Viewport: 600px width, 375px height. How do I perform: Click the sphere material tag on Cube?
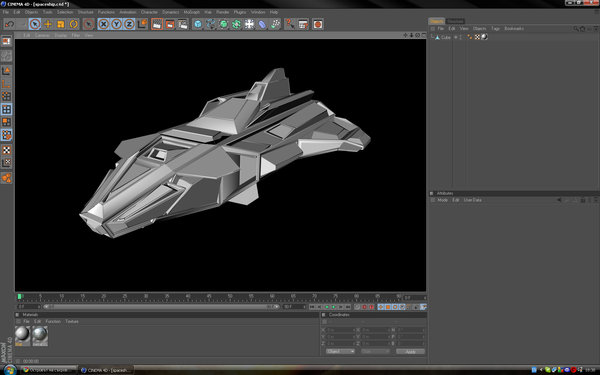point(484,37)
